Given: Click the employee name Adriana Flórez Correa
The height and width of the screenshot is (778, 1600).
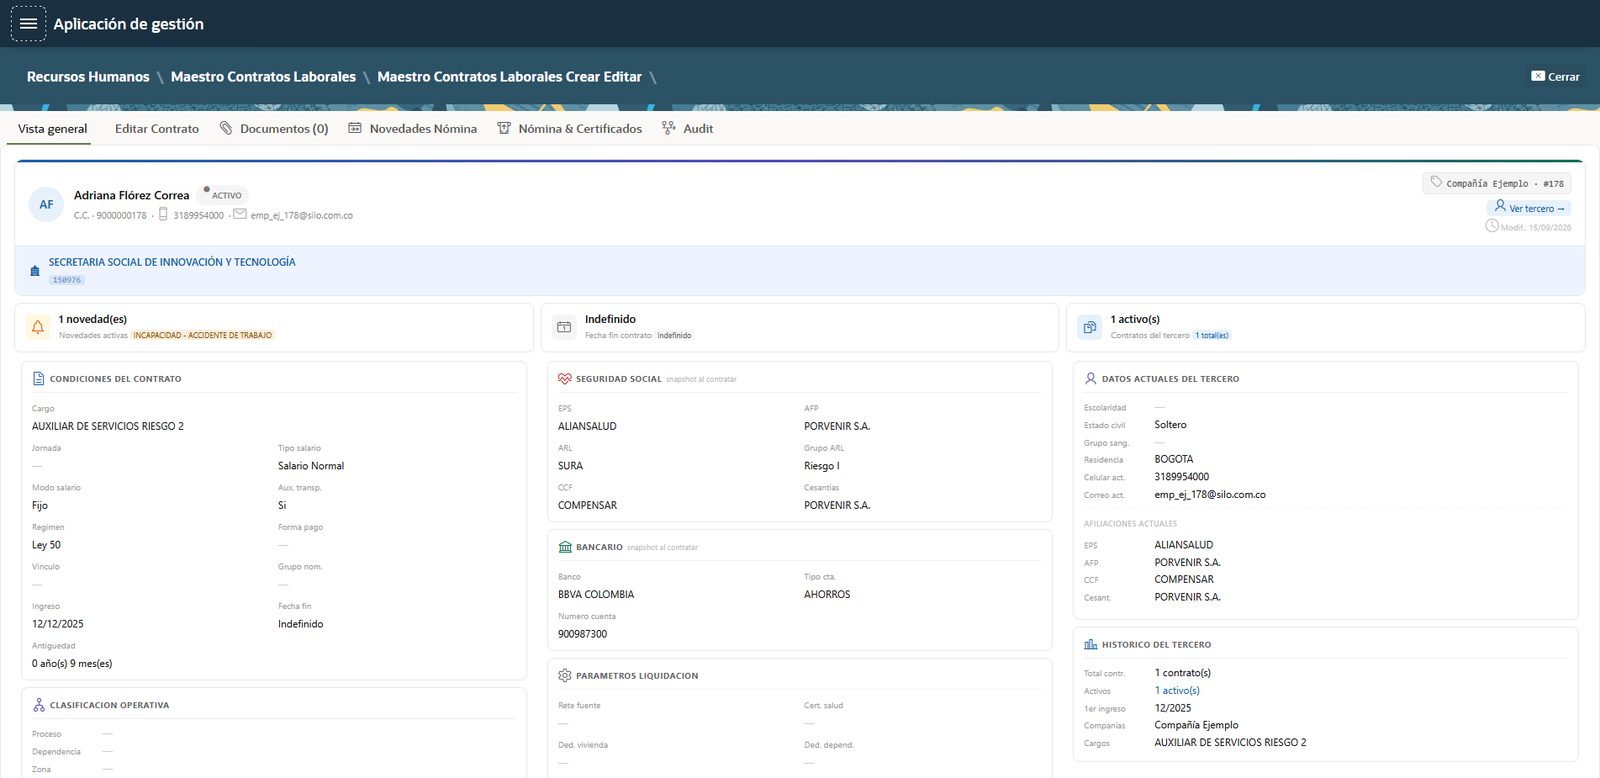Looking at the screenshot, I should coord(131,195).
